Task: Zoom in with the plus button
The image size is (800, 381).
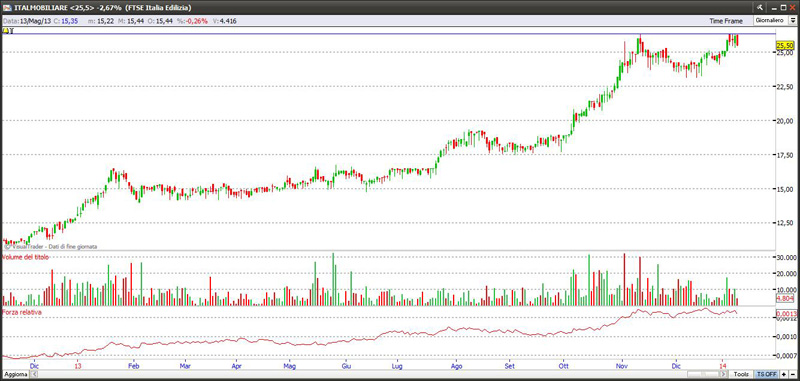Action: point(784,374)
